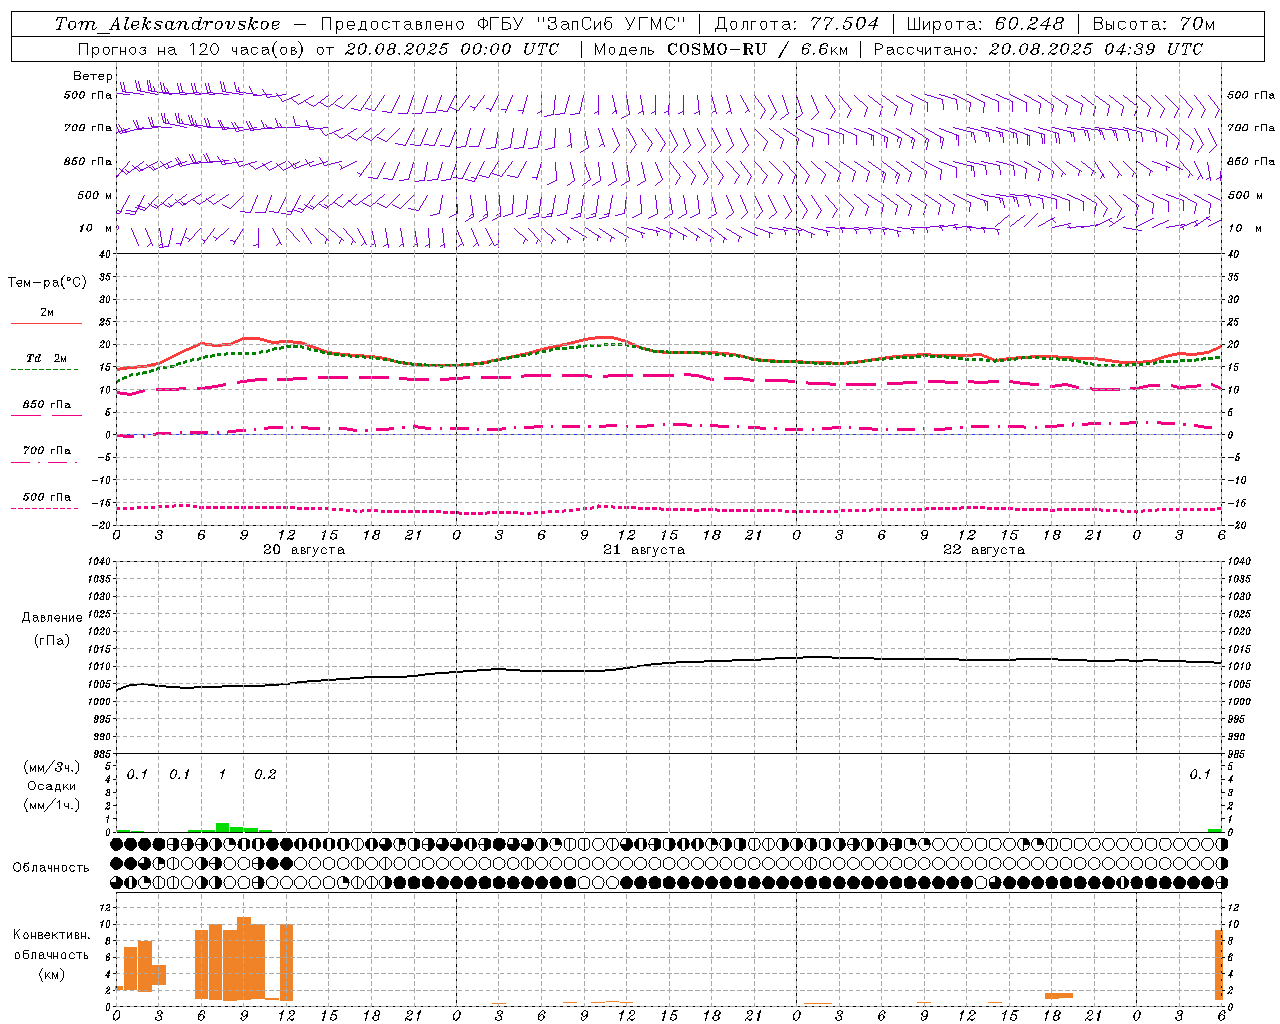Click left '500 м' wind level label
Screen dimensions: 1280x1024
click(95, 195)
